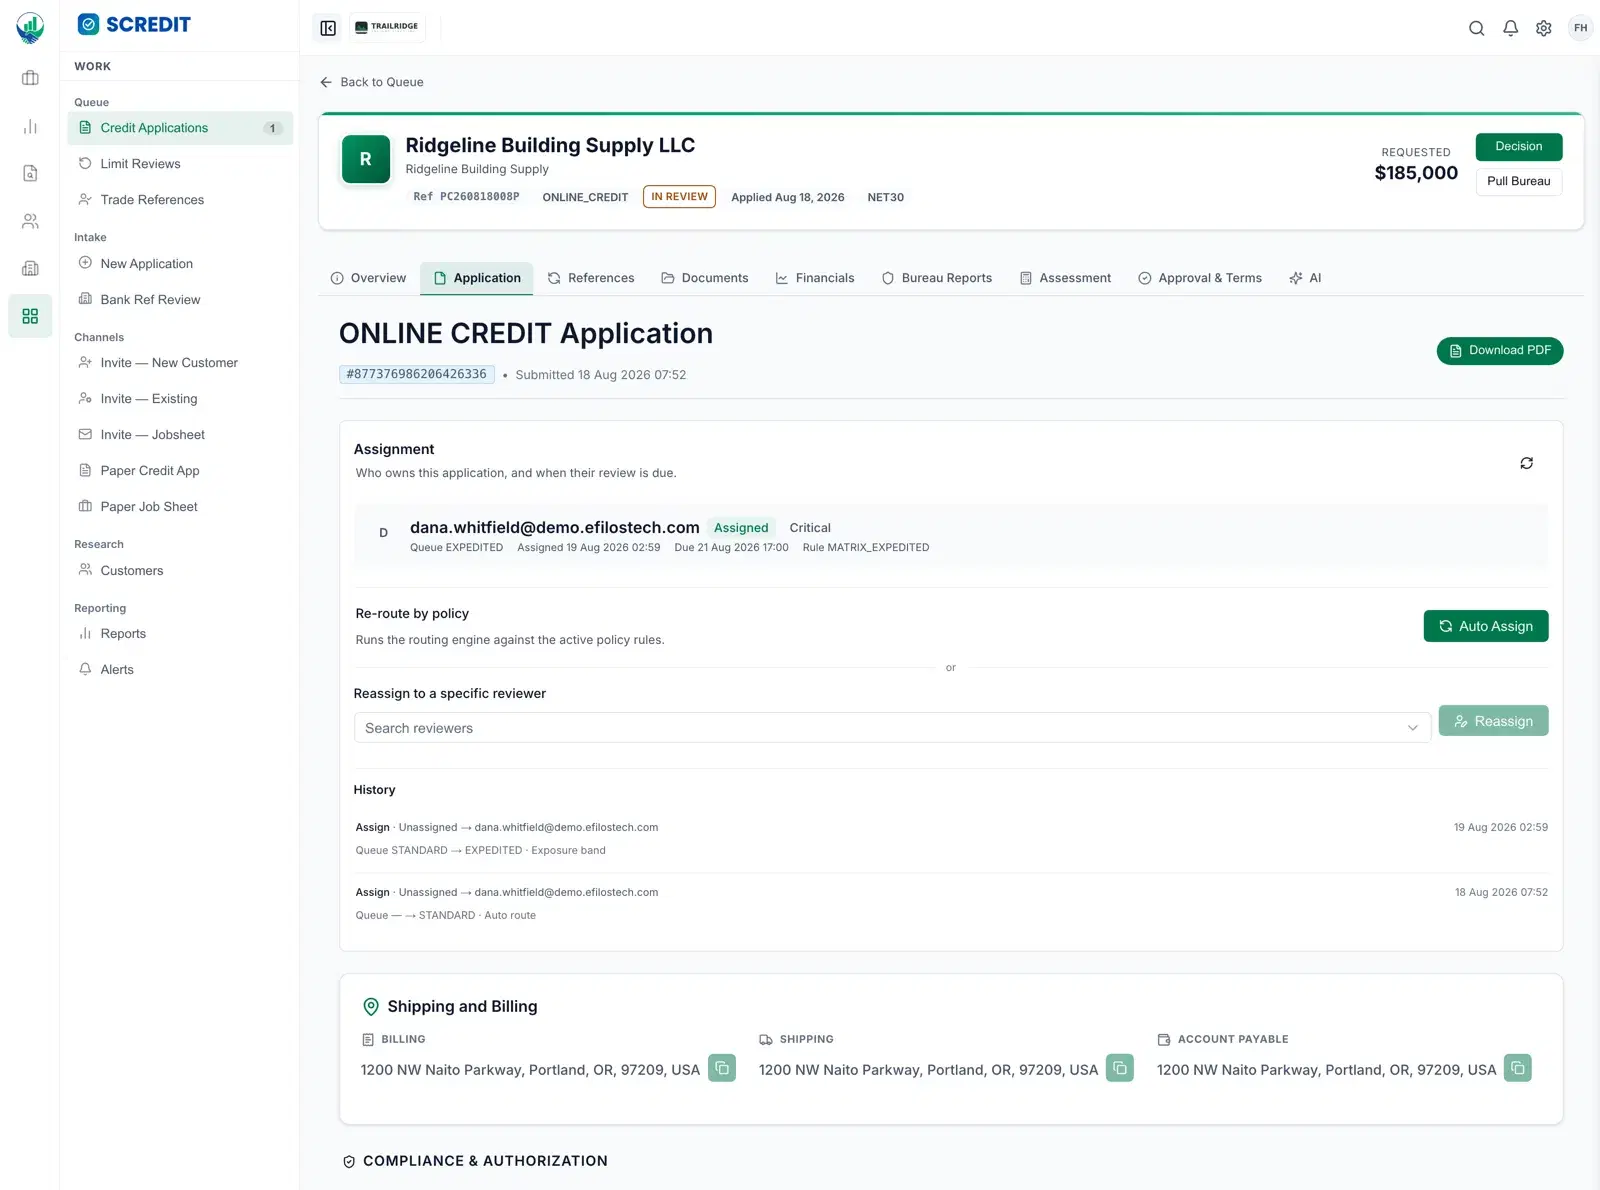Screen dimensions: 1600x1190
Task: Switch to the AI tab
Action: coord(1305,278)
